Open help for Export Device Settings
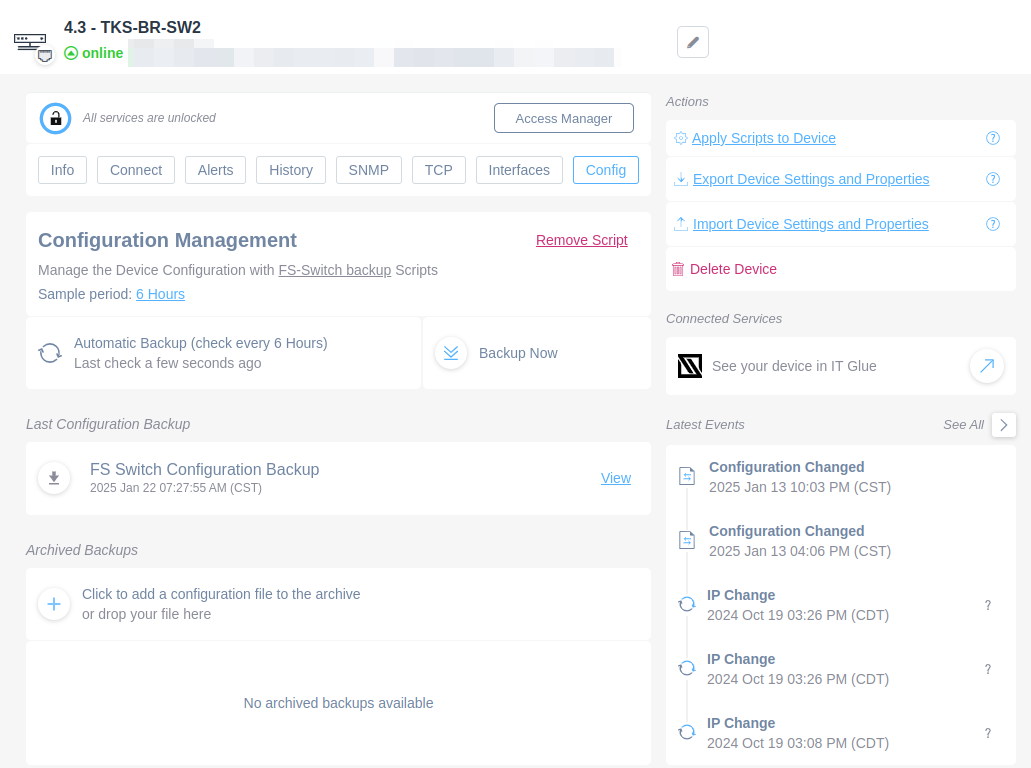Viewport: 1031px width, 768px height. (993, 179)
